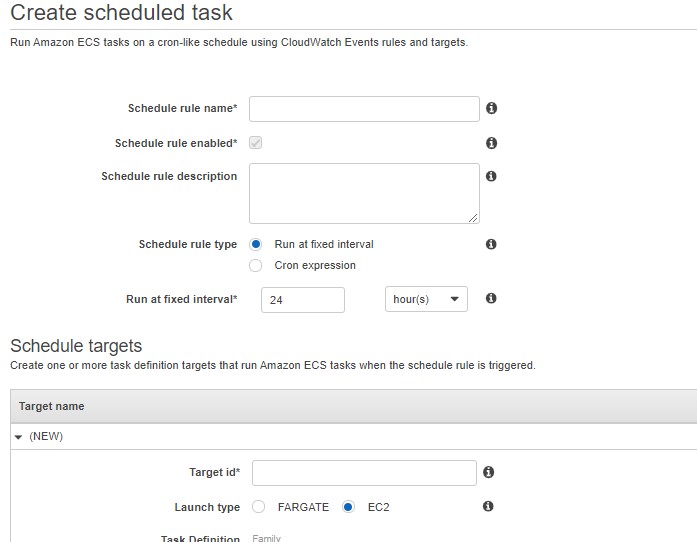The width and height of the screenshot is (697, 542).
Task: Collapse the (NEW) target row
Action: click(x=18, y=437)
